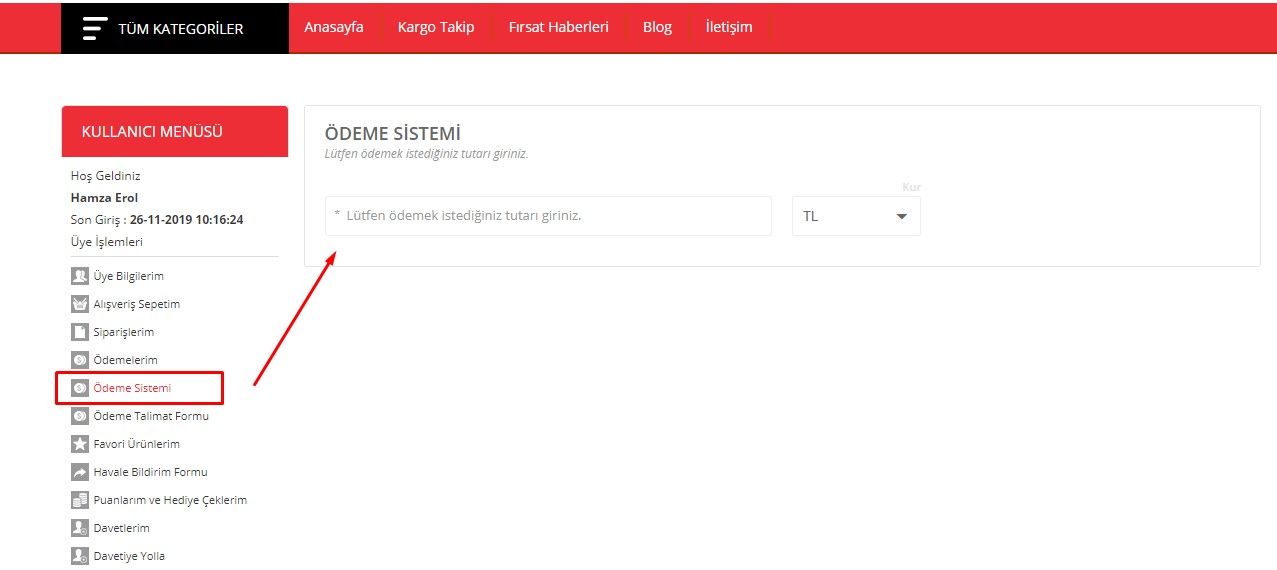
Task: Open the Havale Bildirim Formu link
Action: (151, 472)
